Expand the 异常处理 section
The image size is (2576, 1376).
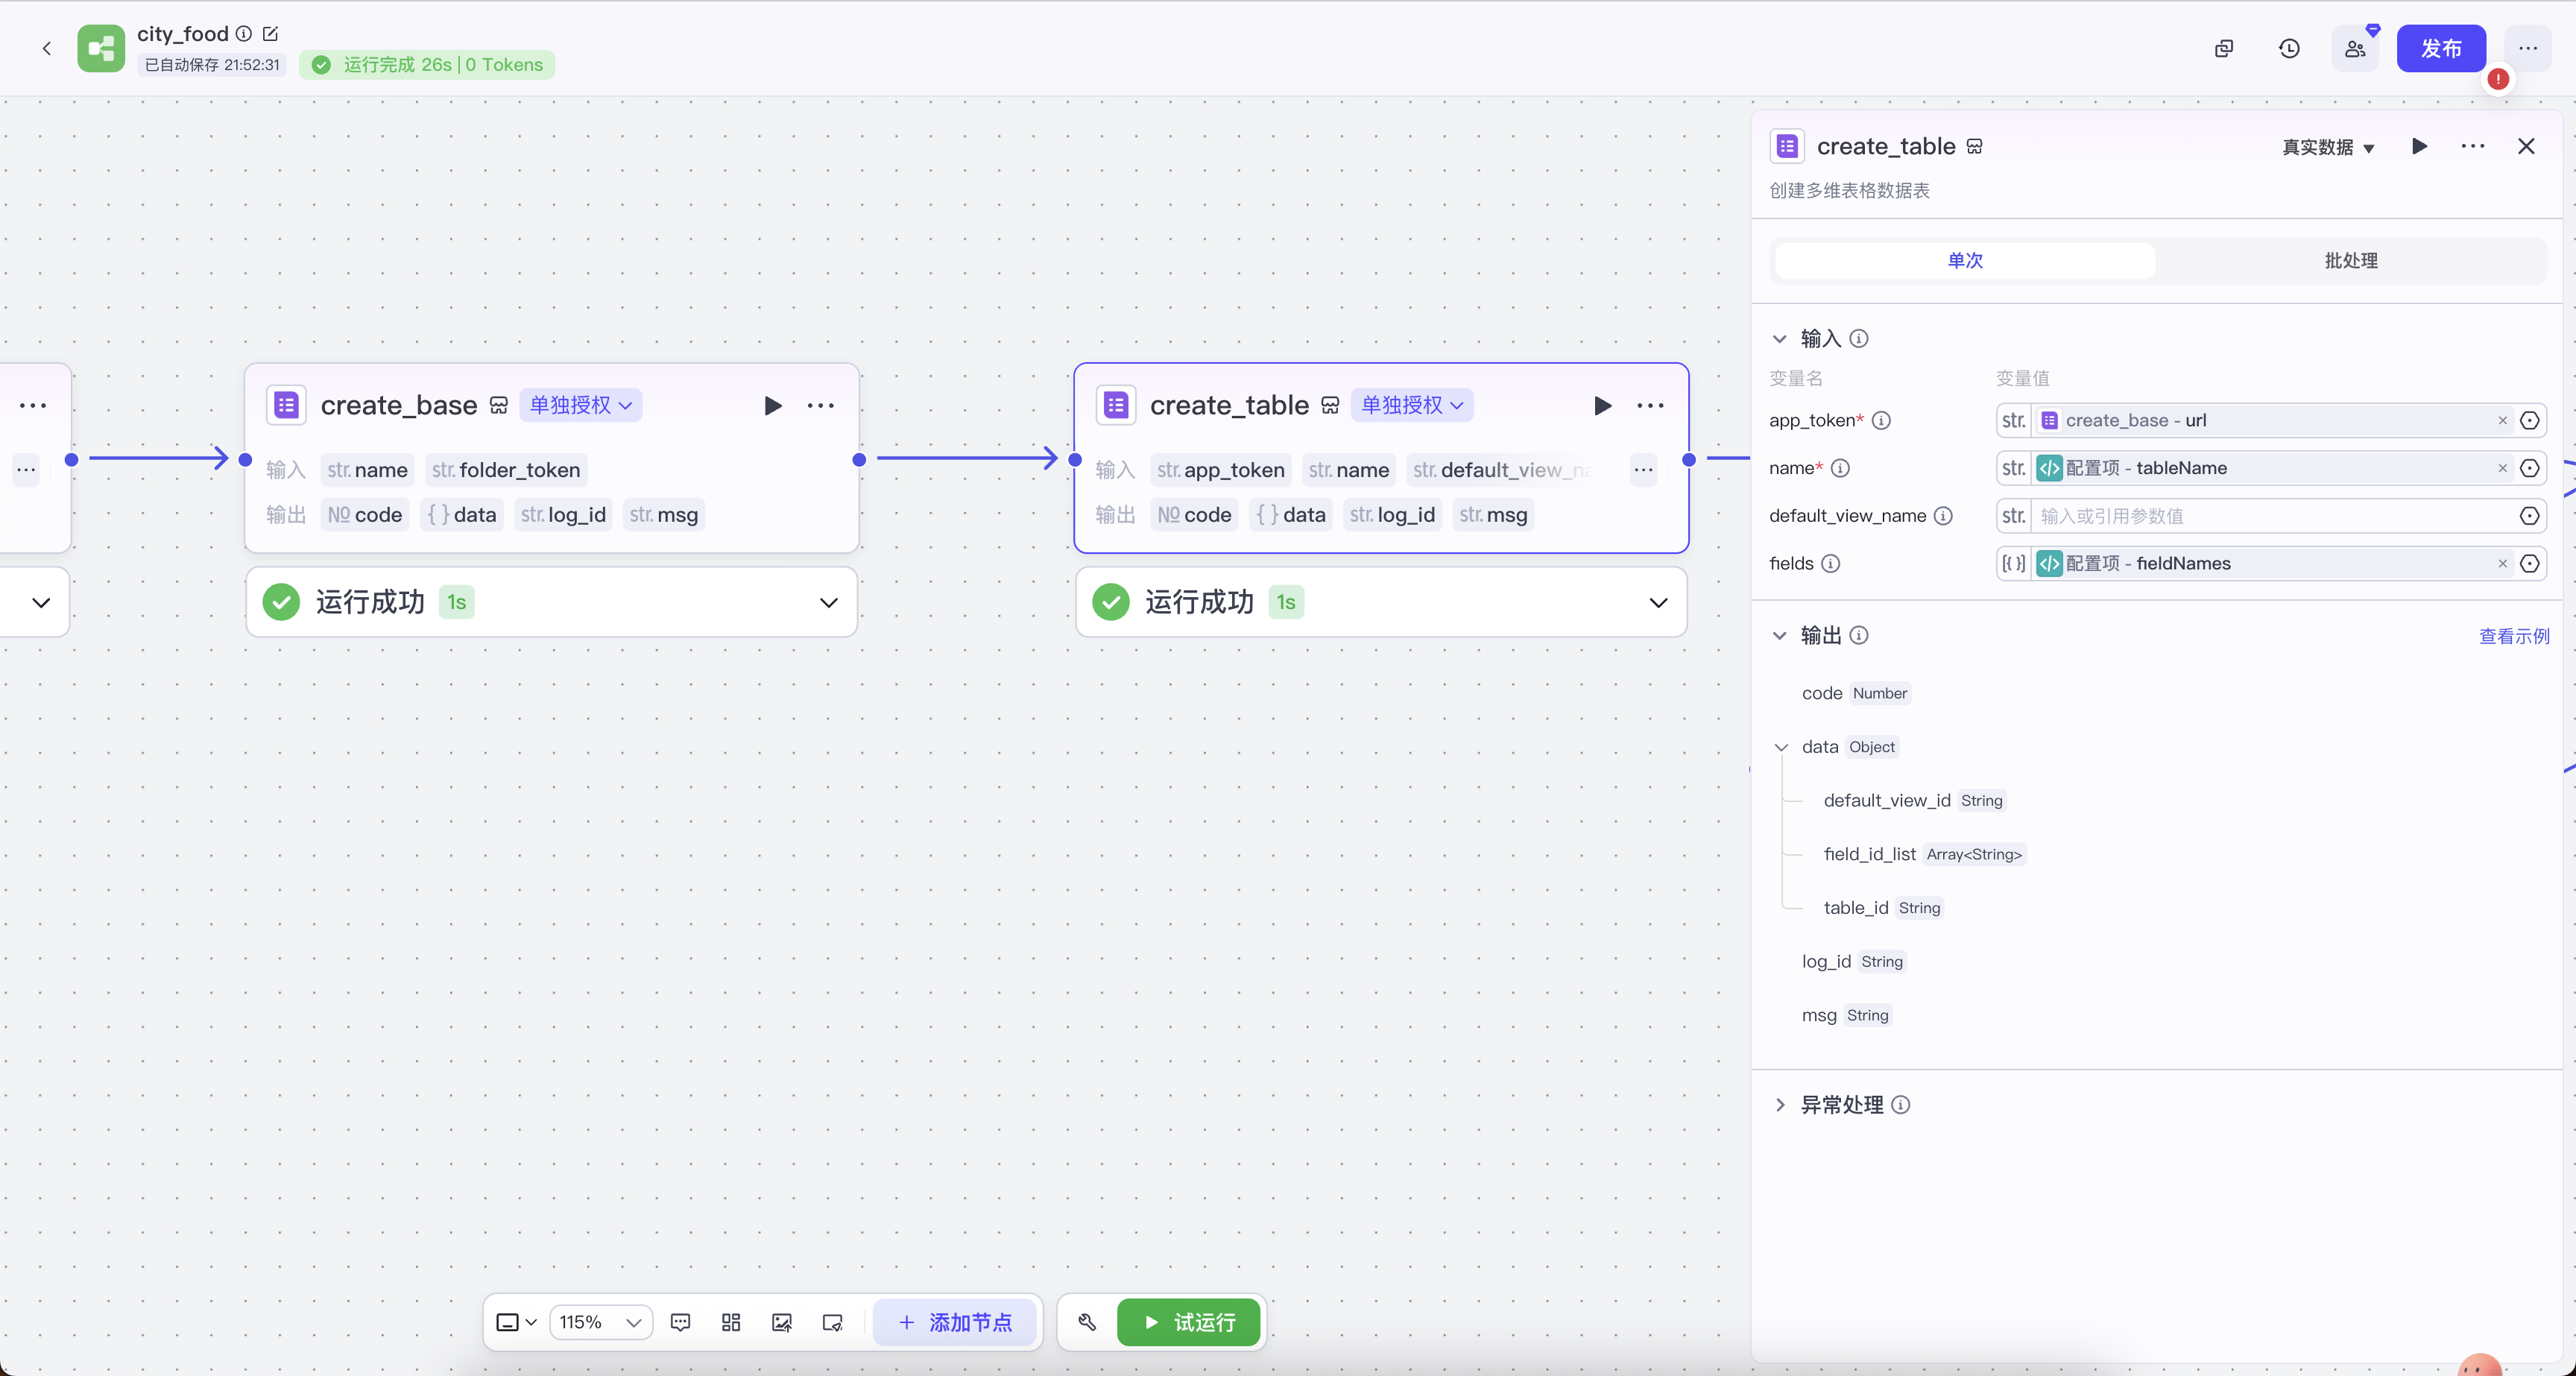pos(1779,1104)
